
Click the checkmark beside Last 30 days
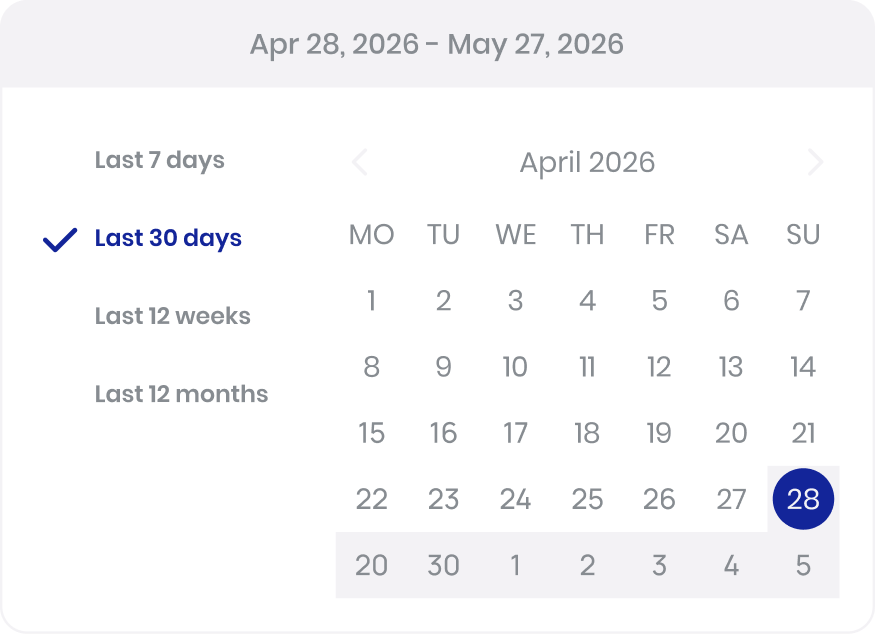(x=59, y=238)
